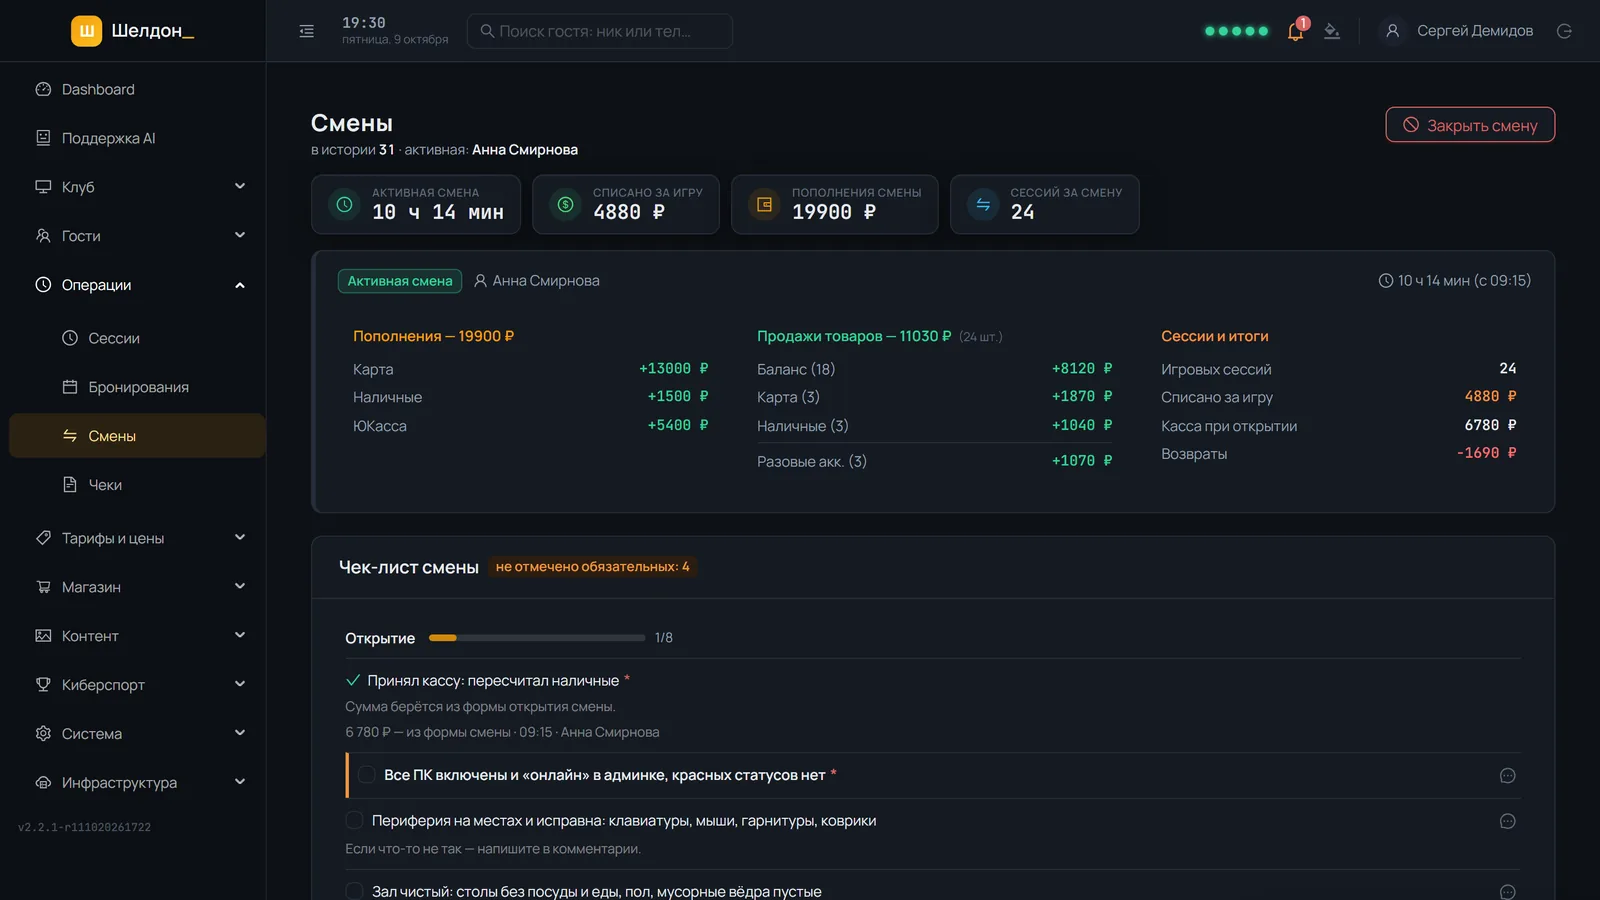
Task: Click the user profile icon in the header
Action: [1392, 31]
